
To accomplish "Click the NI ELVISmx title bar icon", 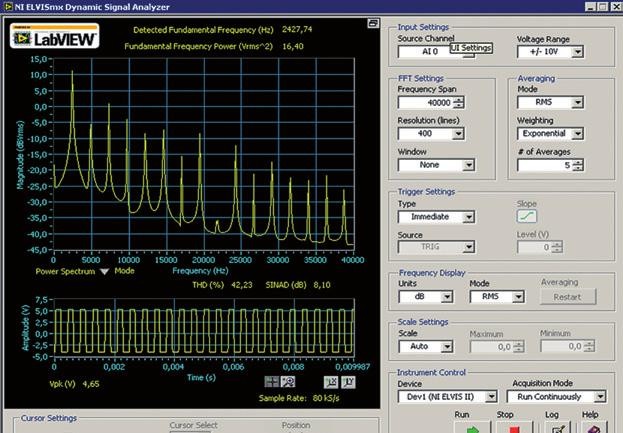I will tap(8, 7).
